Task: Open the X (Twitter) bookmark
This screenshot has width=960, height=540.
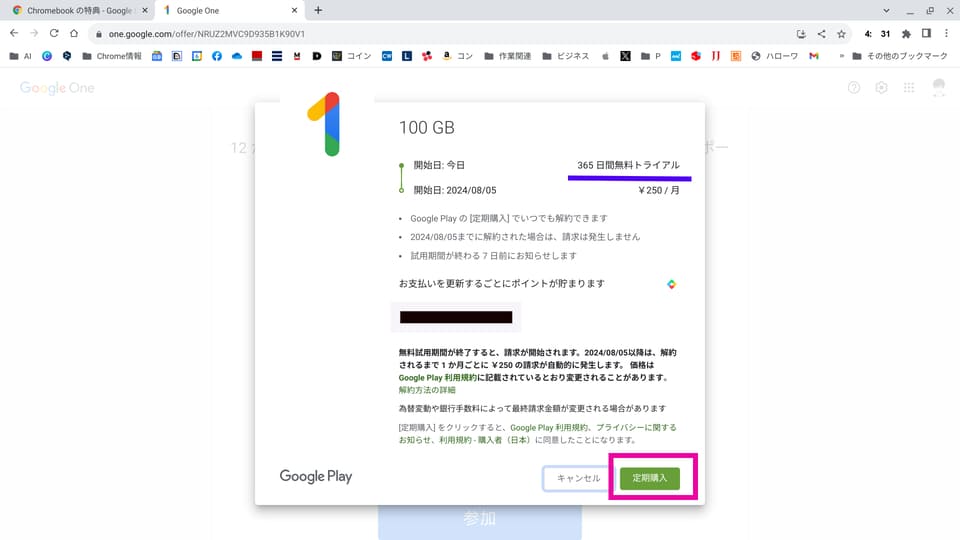Action: click(625, 56)
